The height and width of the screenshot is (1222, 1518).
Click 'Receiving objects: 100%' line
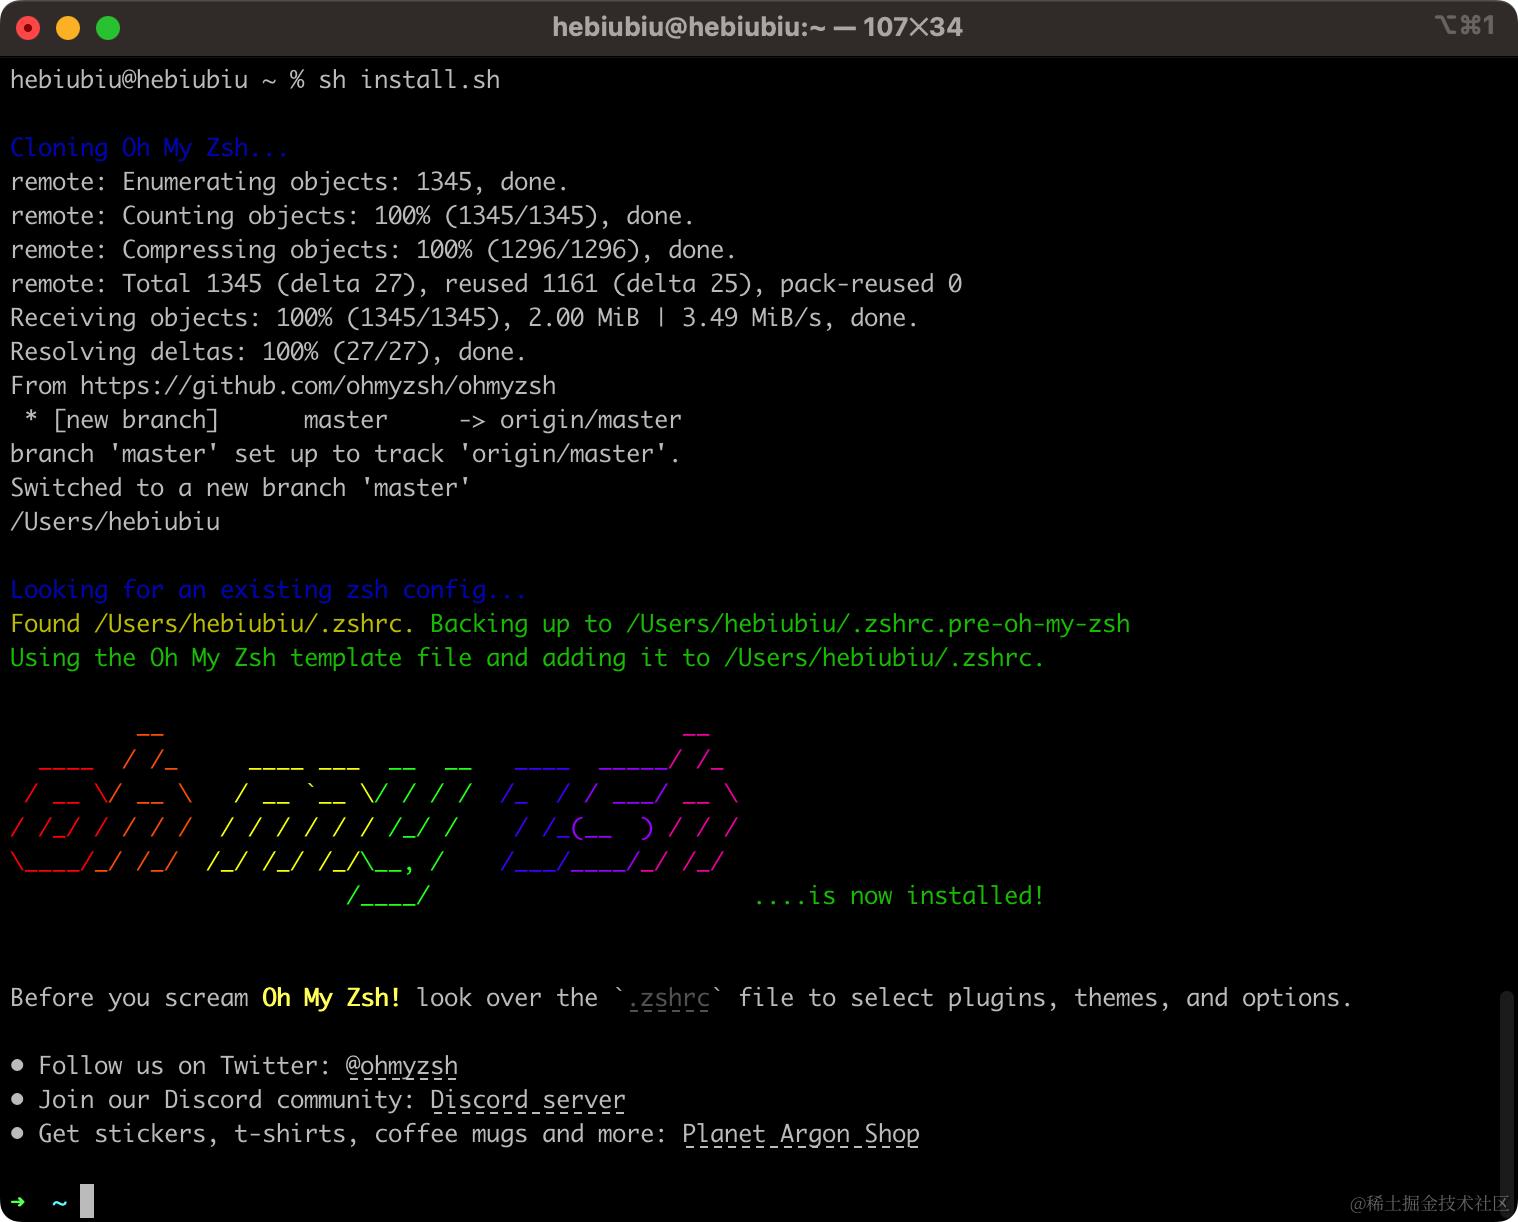[x=464, y=318]
